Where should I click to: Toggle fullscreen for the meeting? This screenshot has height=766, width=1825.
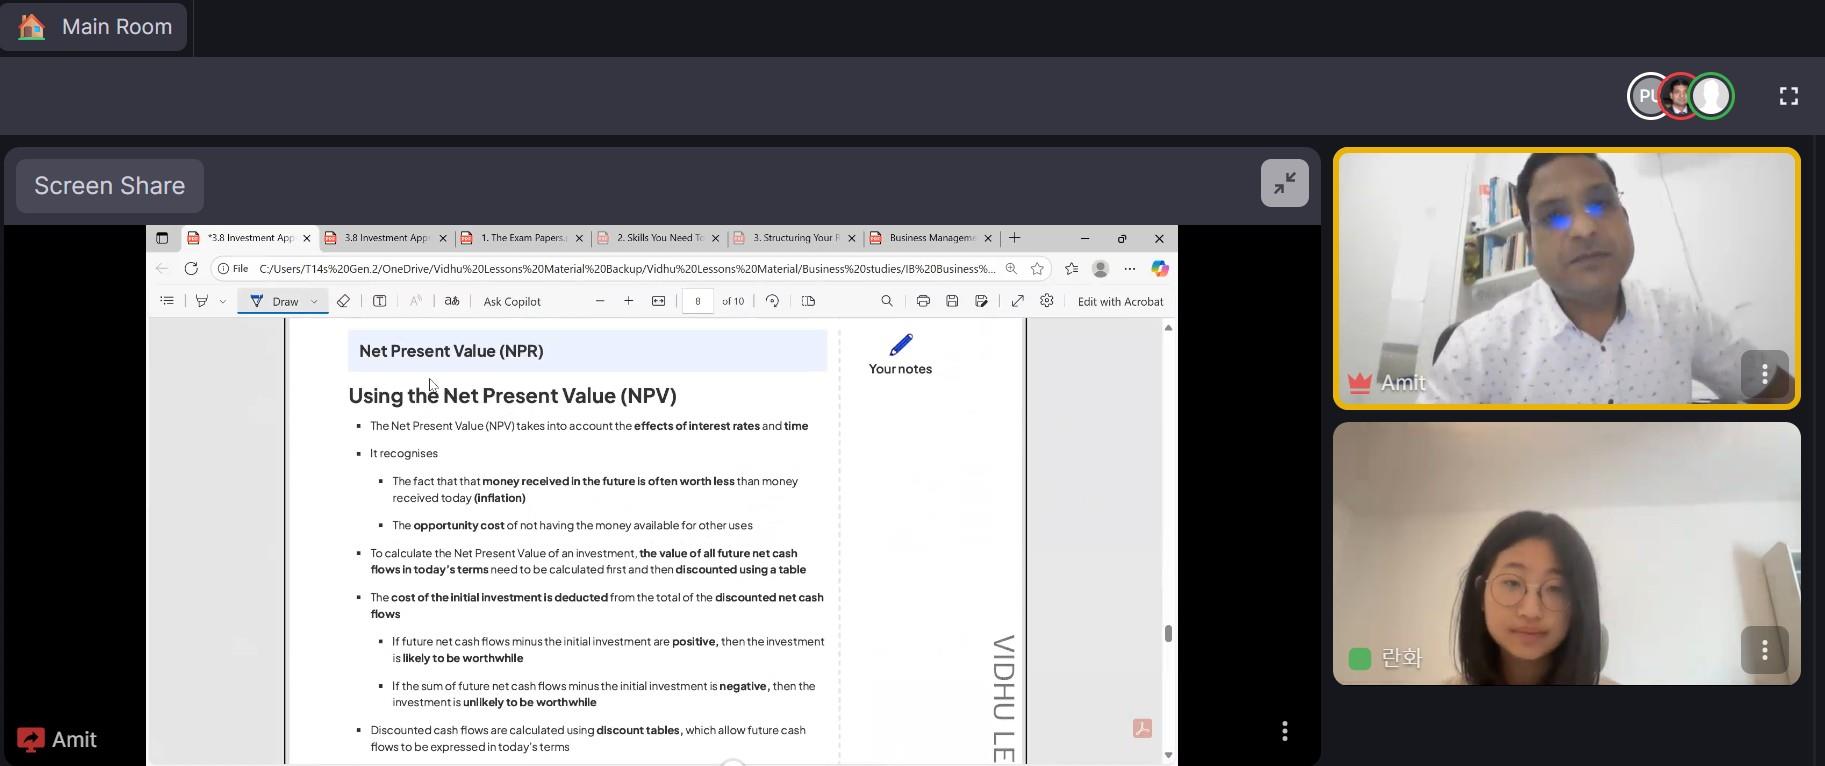click(x=1789, y=96)
